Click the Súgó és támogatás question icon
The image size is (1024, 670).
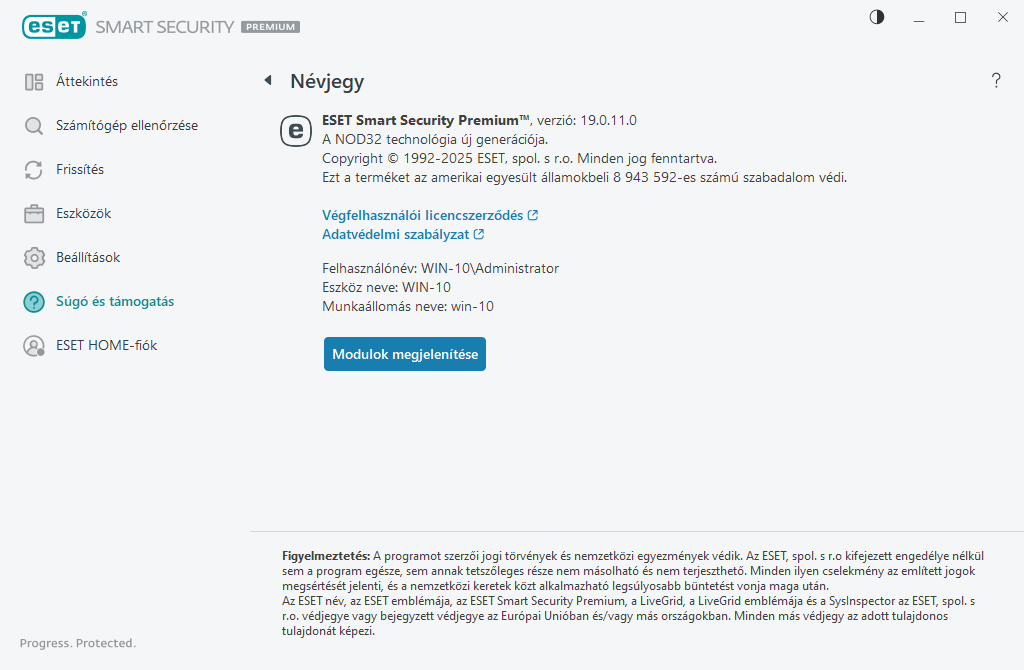tap(34, 302)
